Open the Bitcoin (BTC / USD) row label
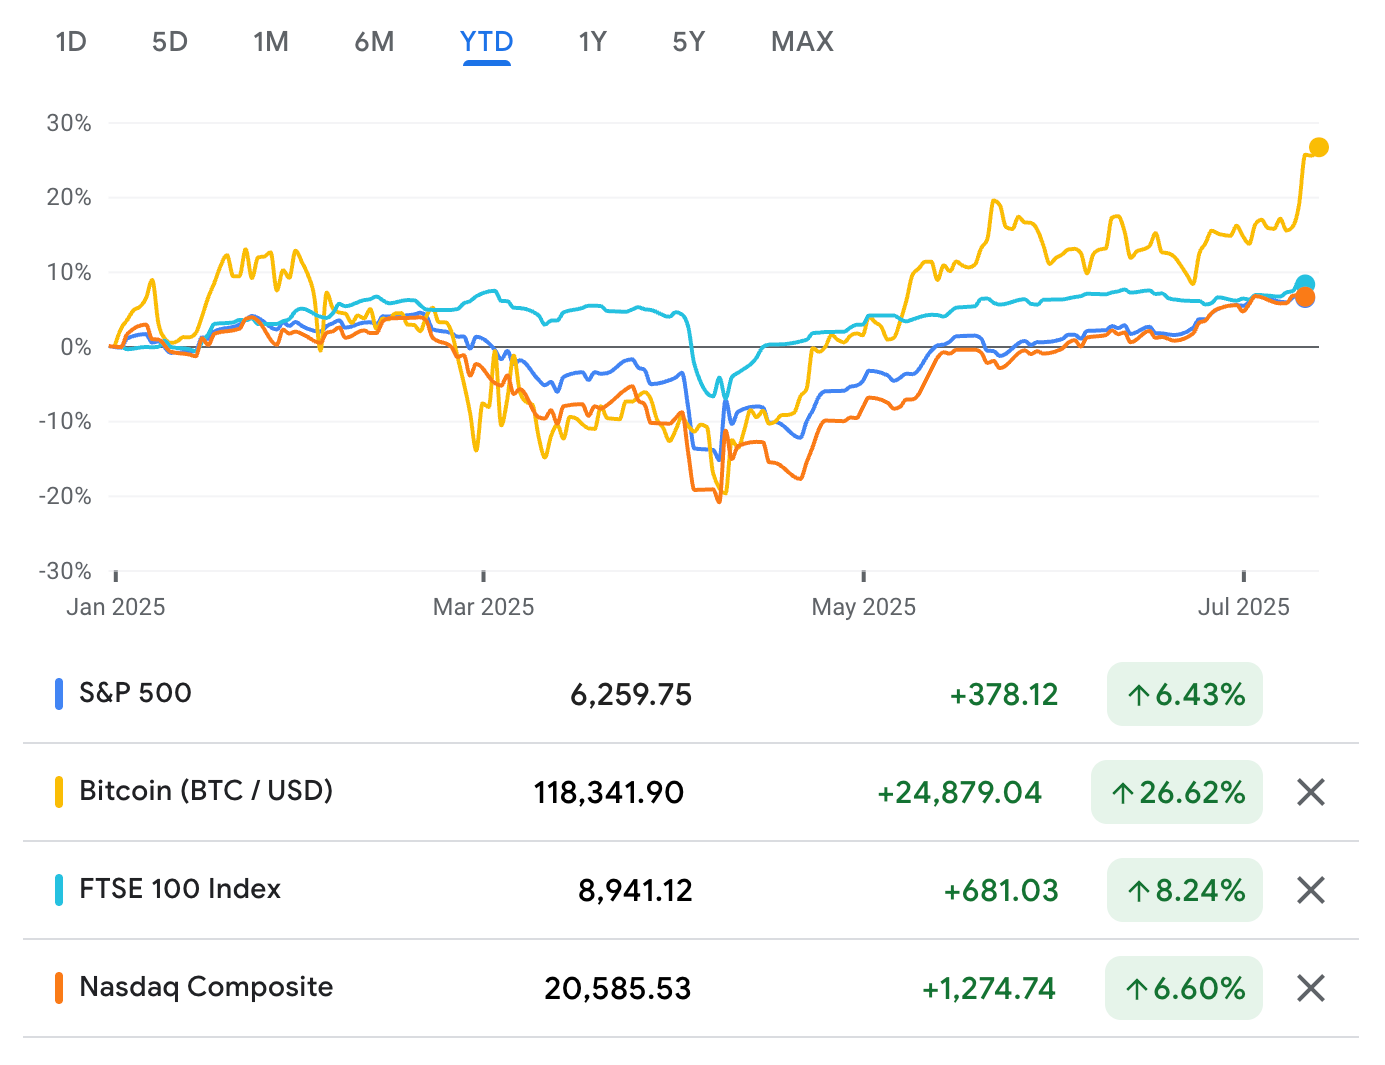Viewport: 1385px width, 1065px height. coord(206,791)
